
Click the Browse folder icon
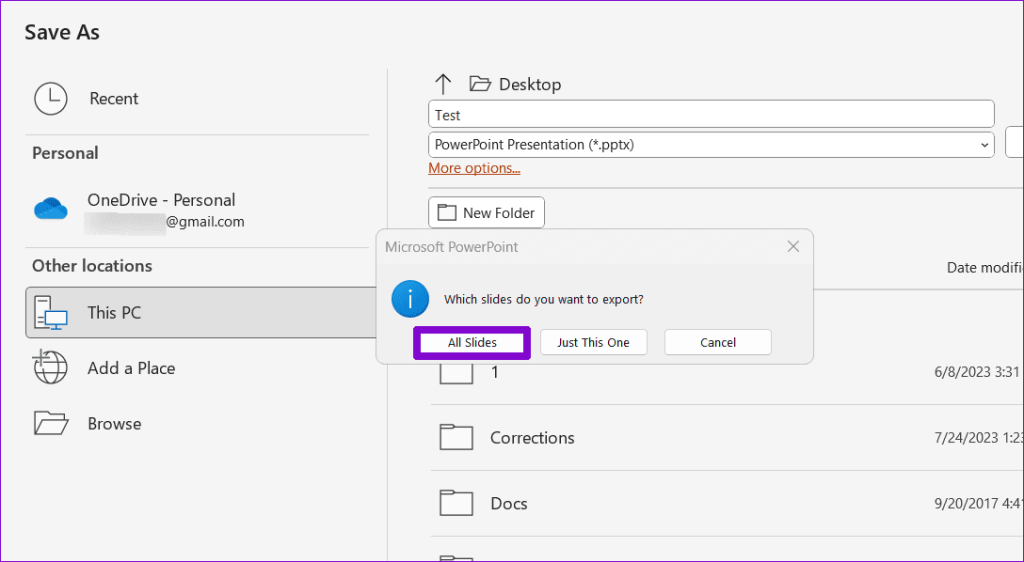(x=51, y=423)
